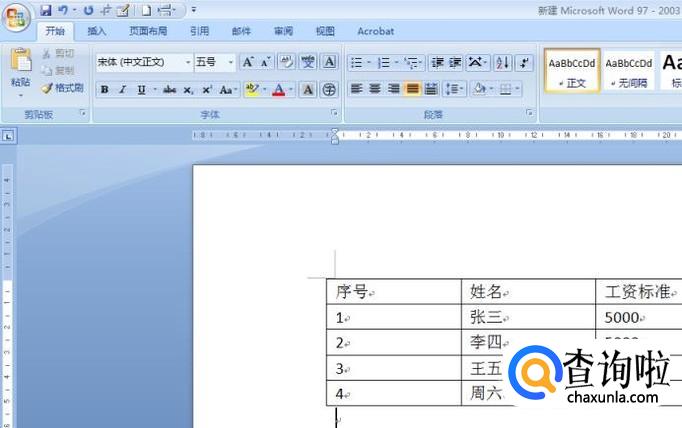Click the Format Painter (格式刷) tool
Image resolution: width=682 pixels, height=428 pixels.
point(62,88)
